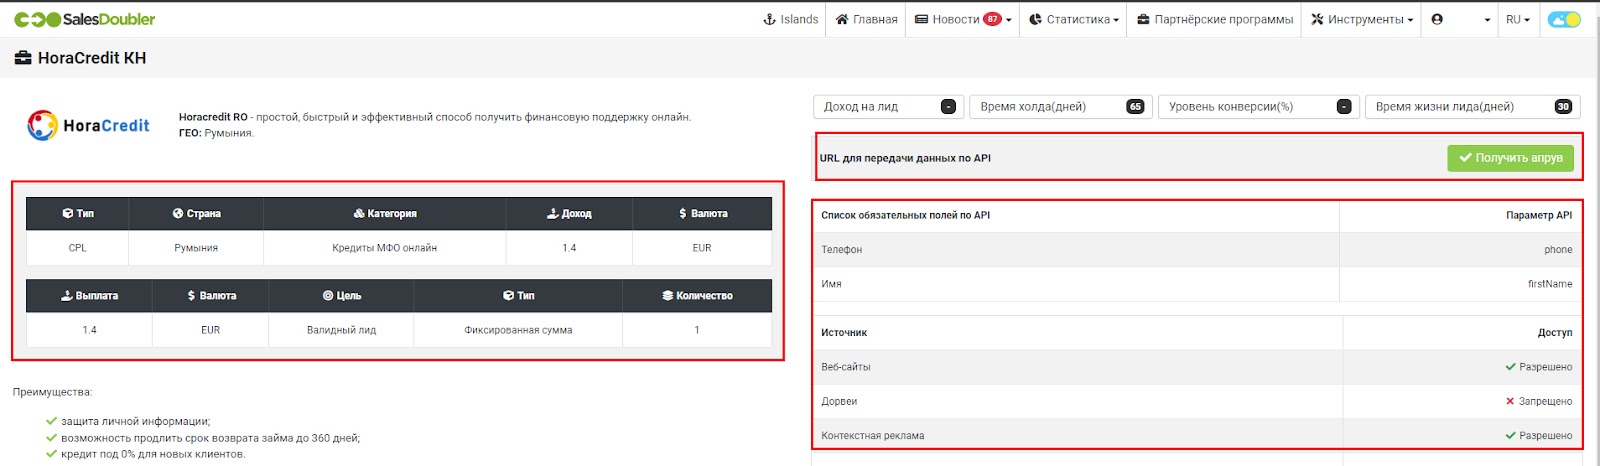
Task: Click the защита личной информации list item
Action: coord(136,422)
